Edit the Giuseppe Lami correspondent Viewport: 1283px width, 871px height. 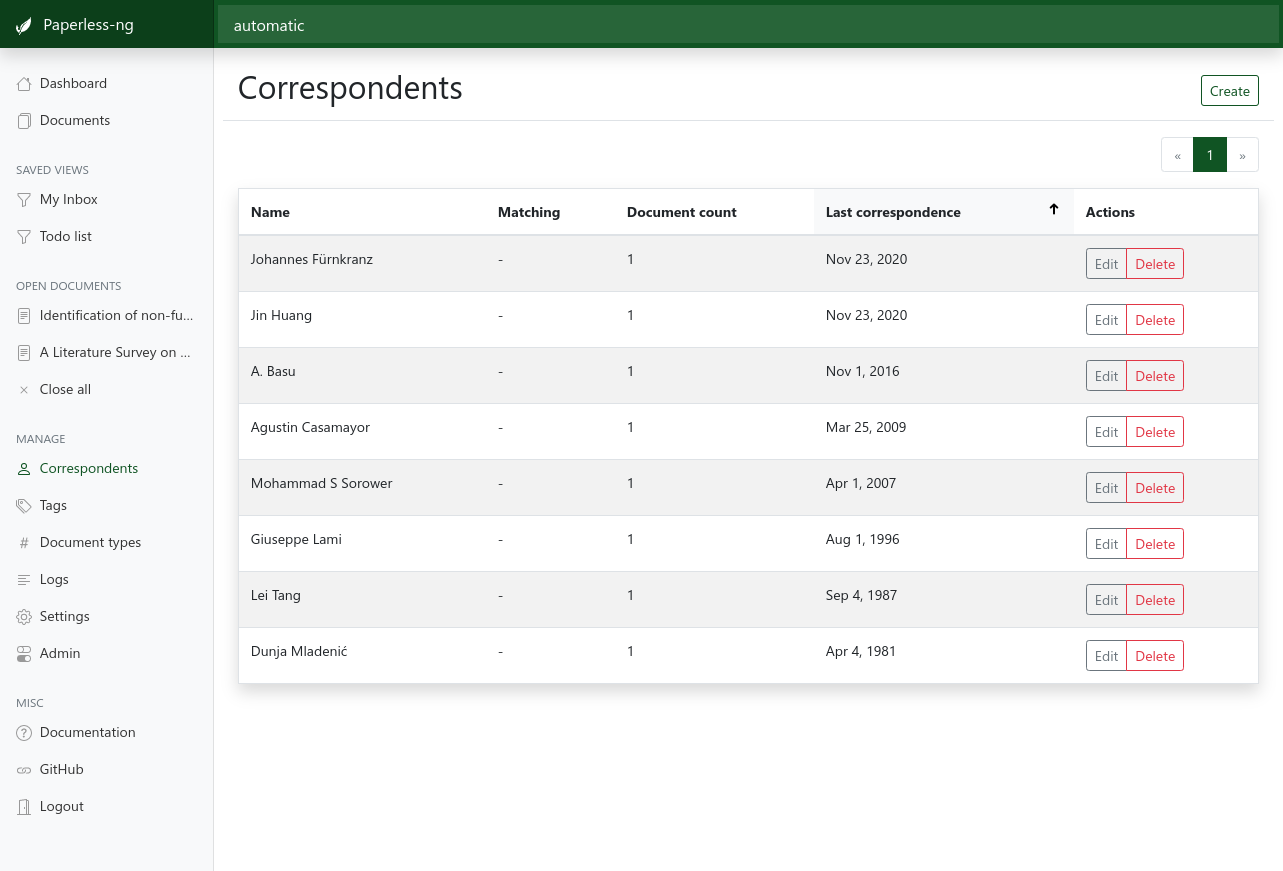1106,544
